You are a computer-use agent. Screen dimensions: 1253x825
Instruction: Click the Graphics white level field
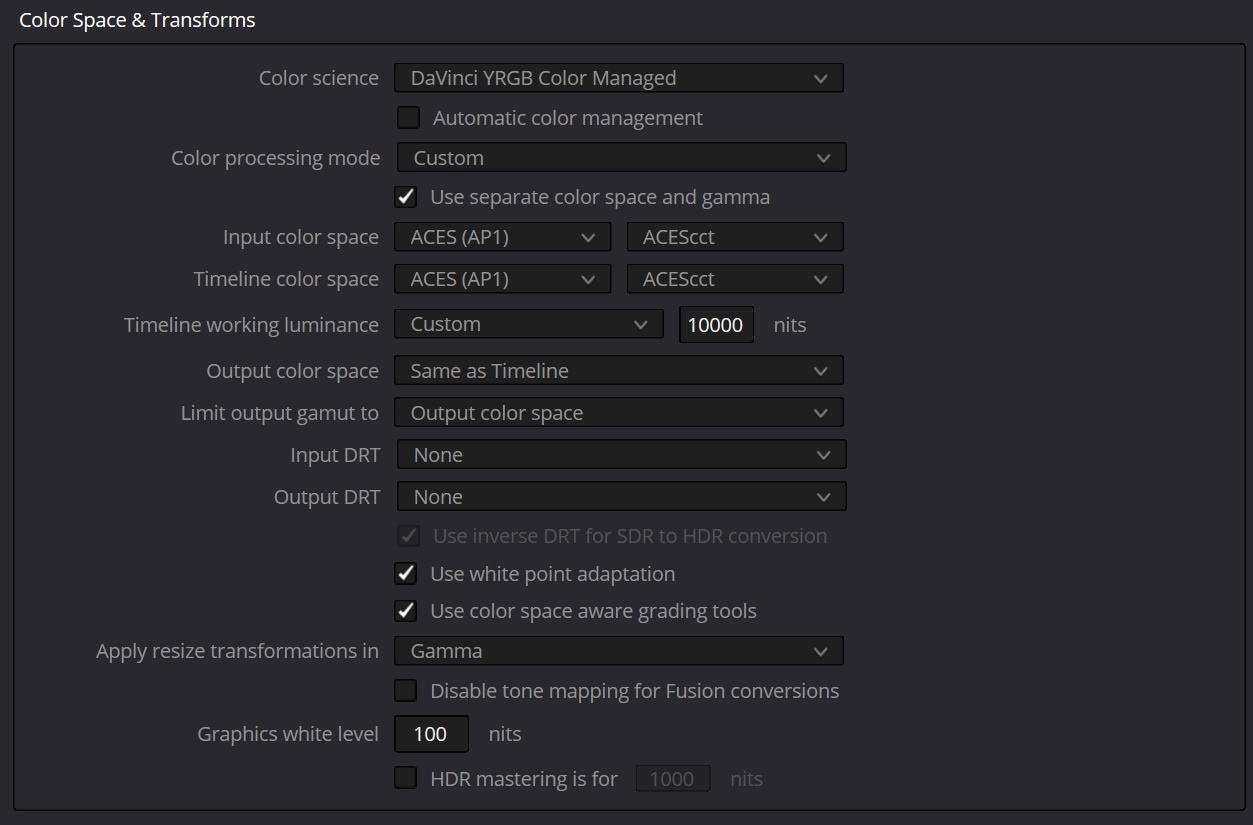click(x=431, y=734)
